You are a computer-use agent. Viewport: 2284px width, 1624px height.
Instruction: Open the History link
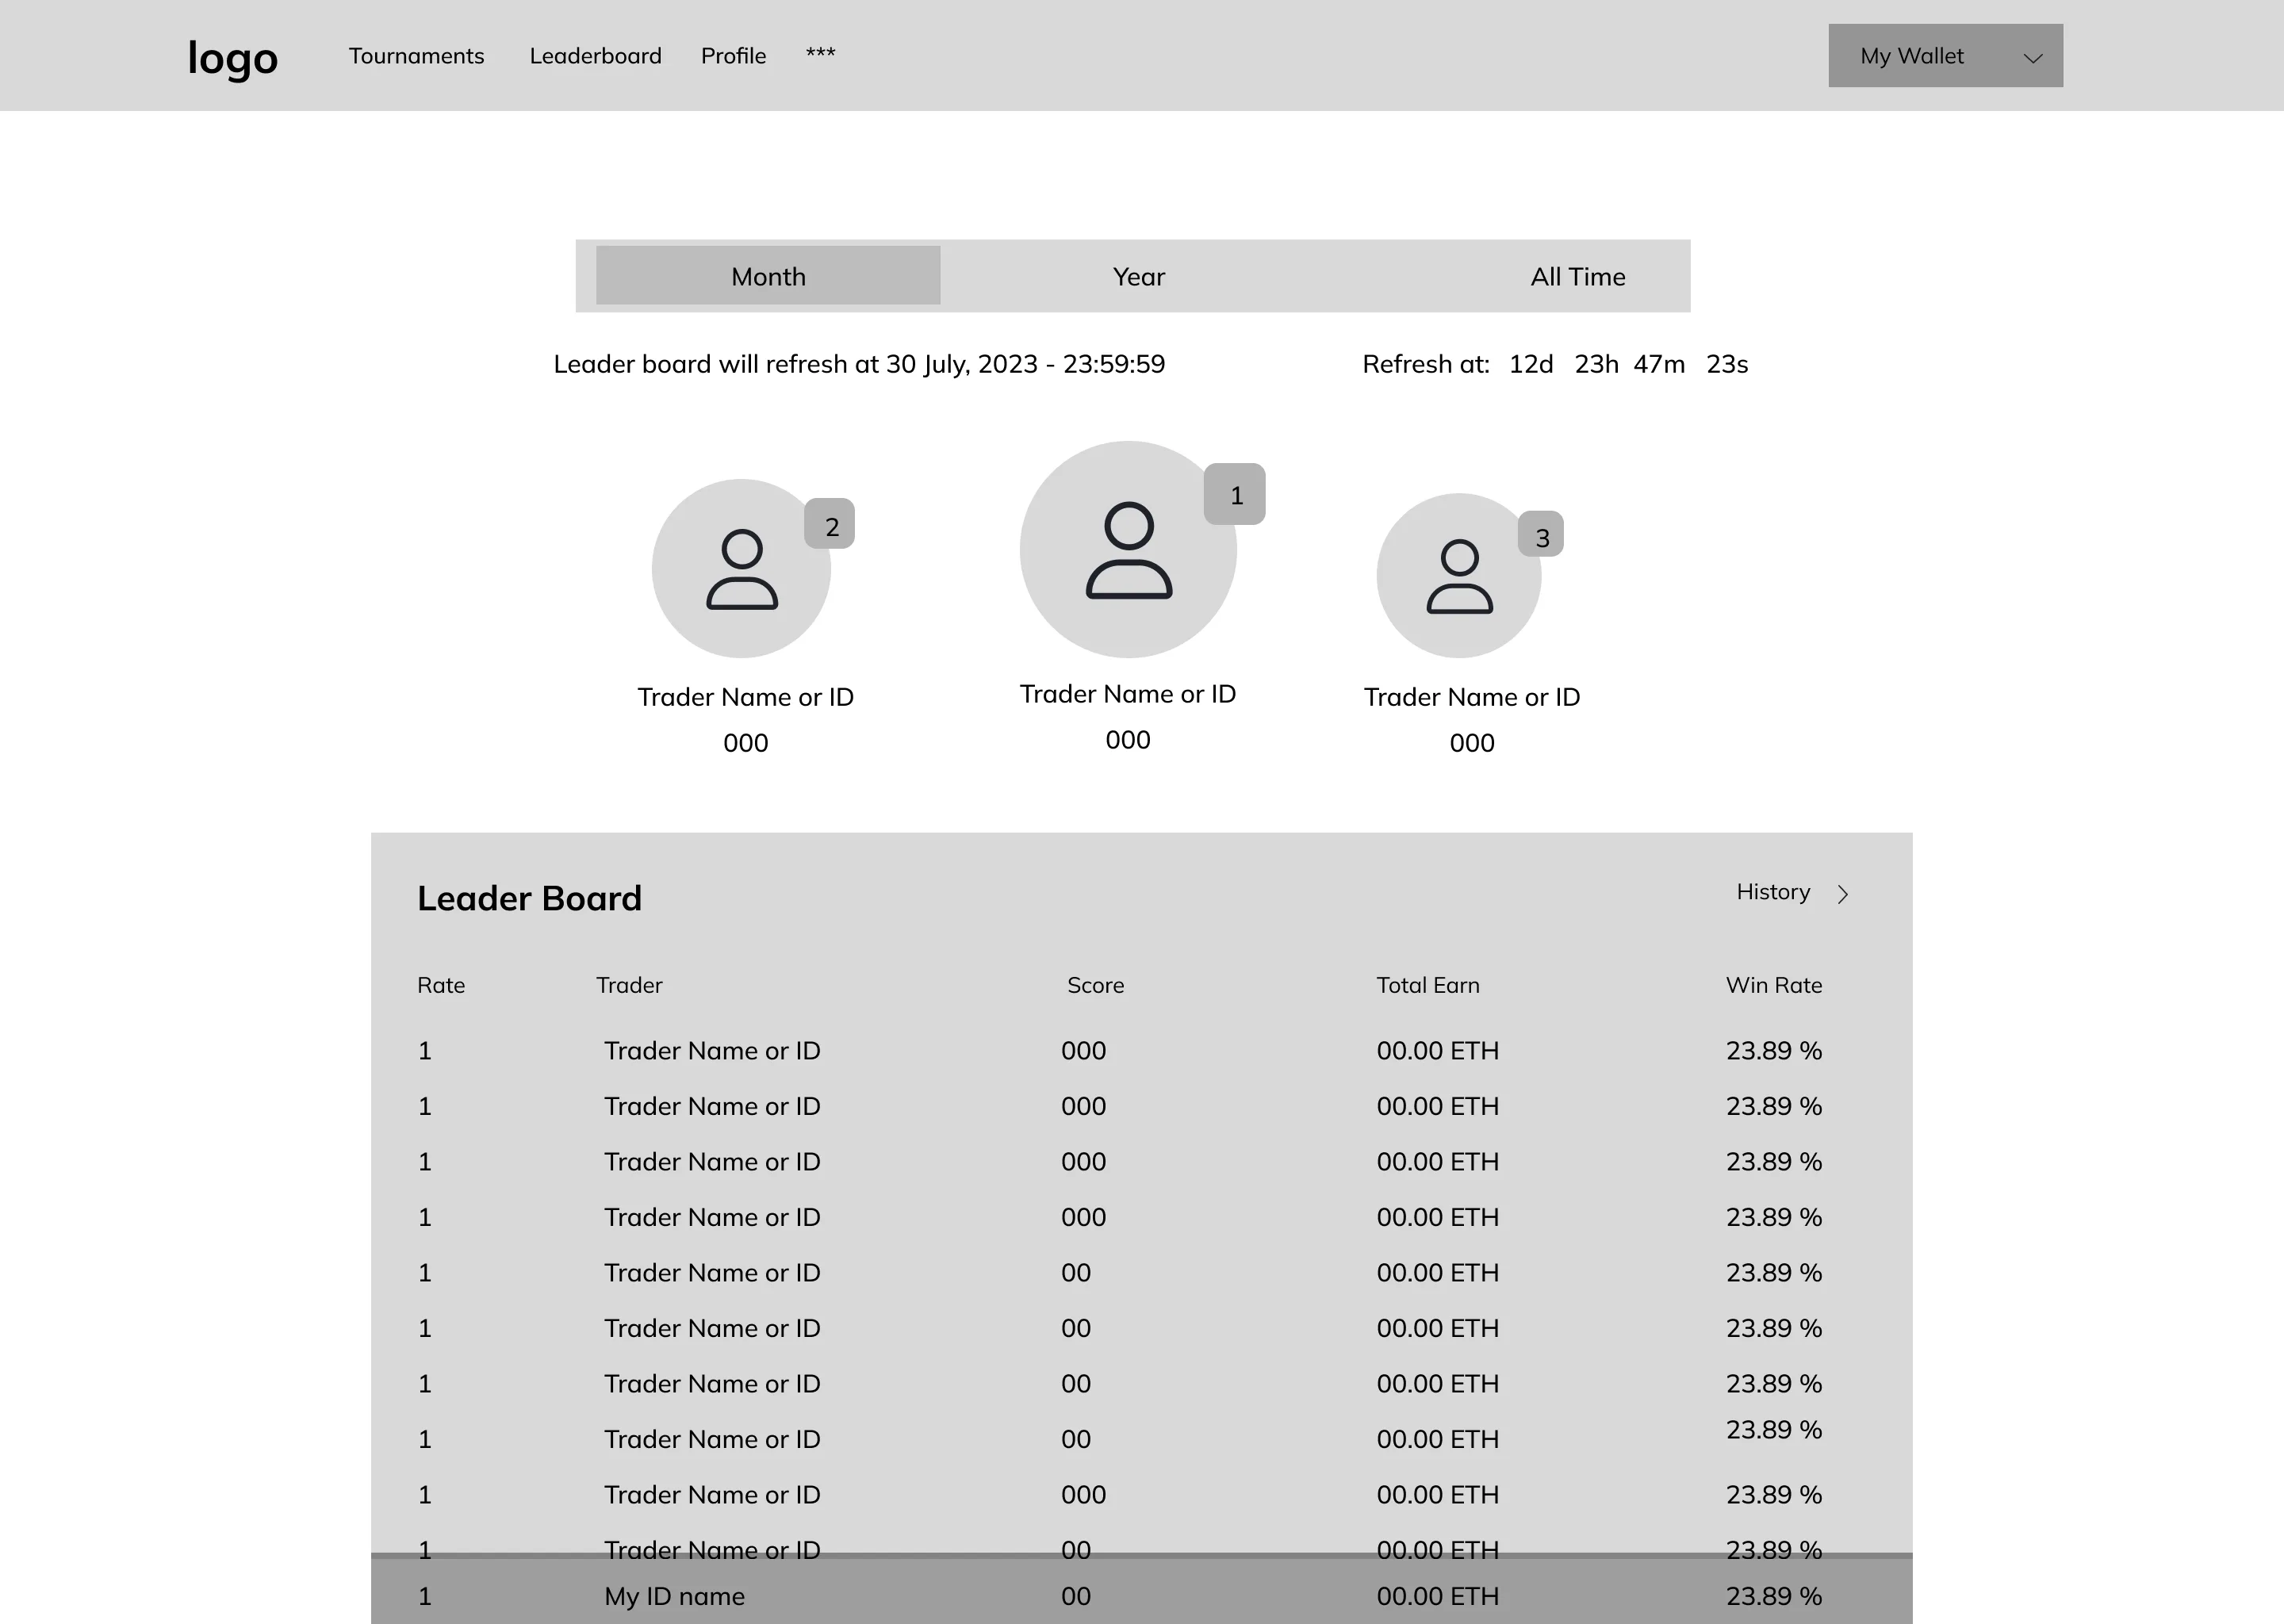pos(1774,892)
